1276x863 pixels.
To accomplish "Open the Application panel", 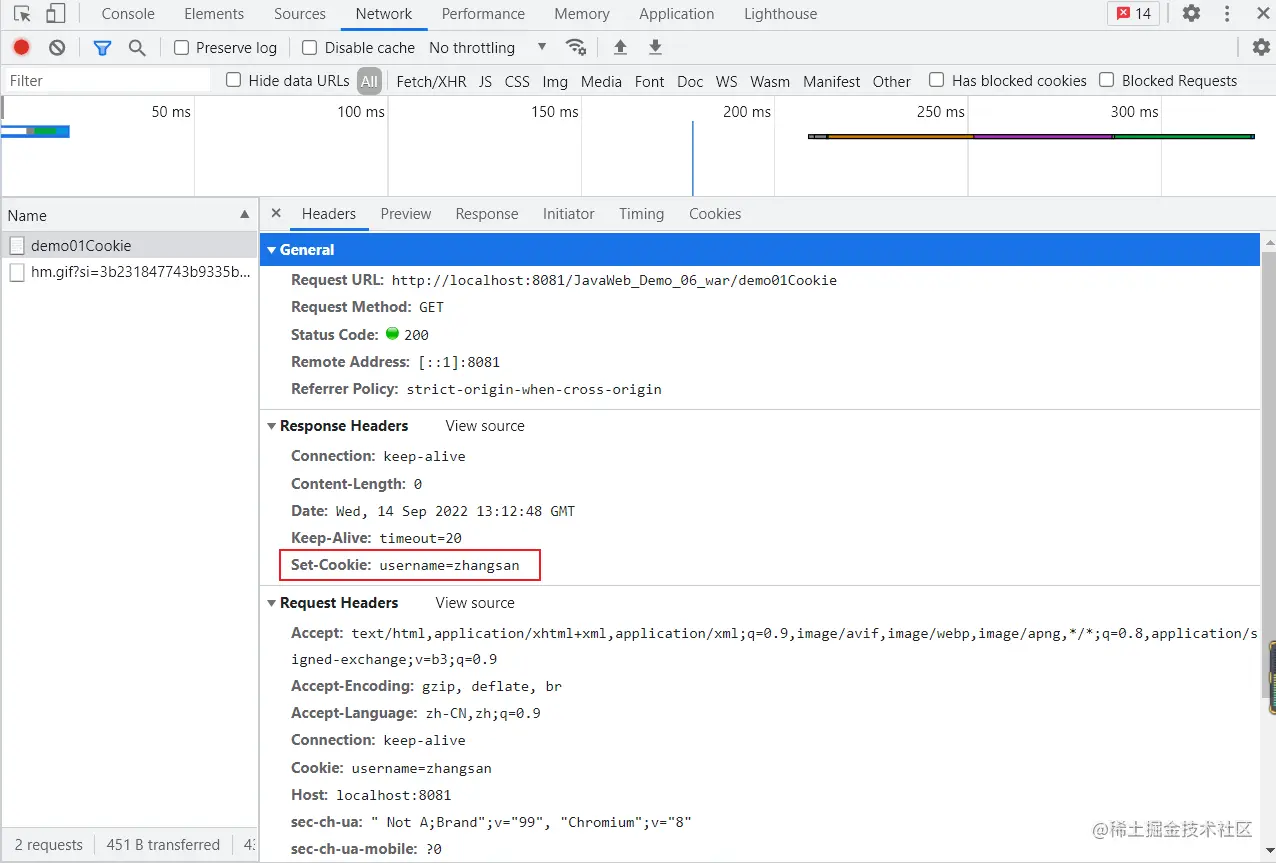I will coord(677,14).
